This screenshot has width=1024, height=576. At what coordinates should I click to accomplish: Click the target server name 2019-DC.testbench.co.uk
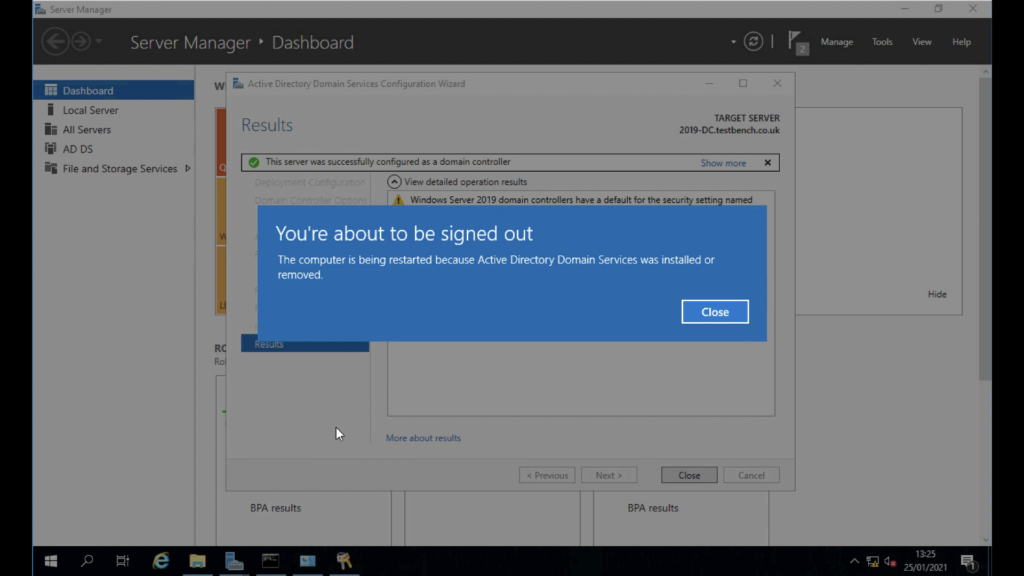point(729,130)
